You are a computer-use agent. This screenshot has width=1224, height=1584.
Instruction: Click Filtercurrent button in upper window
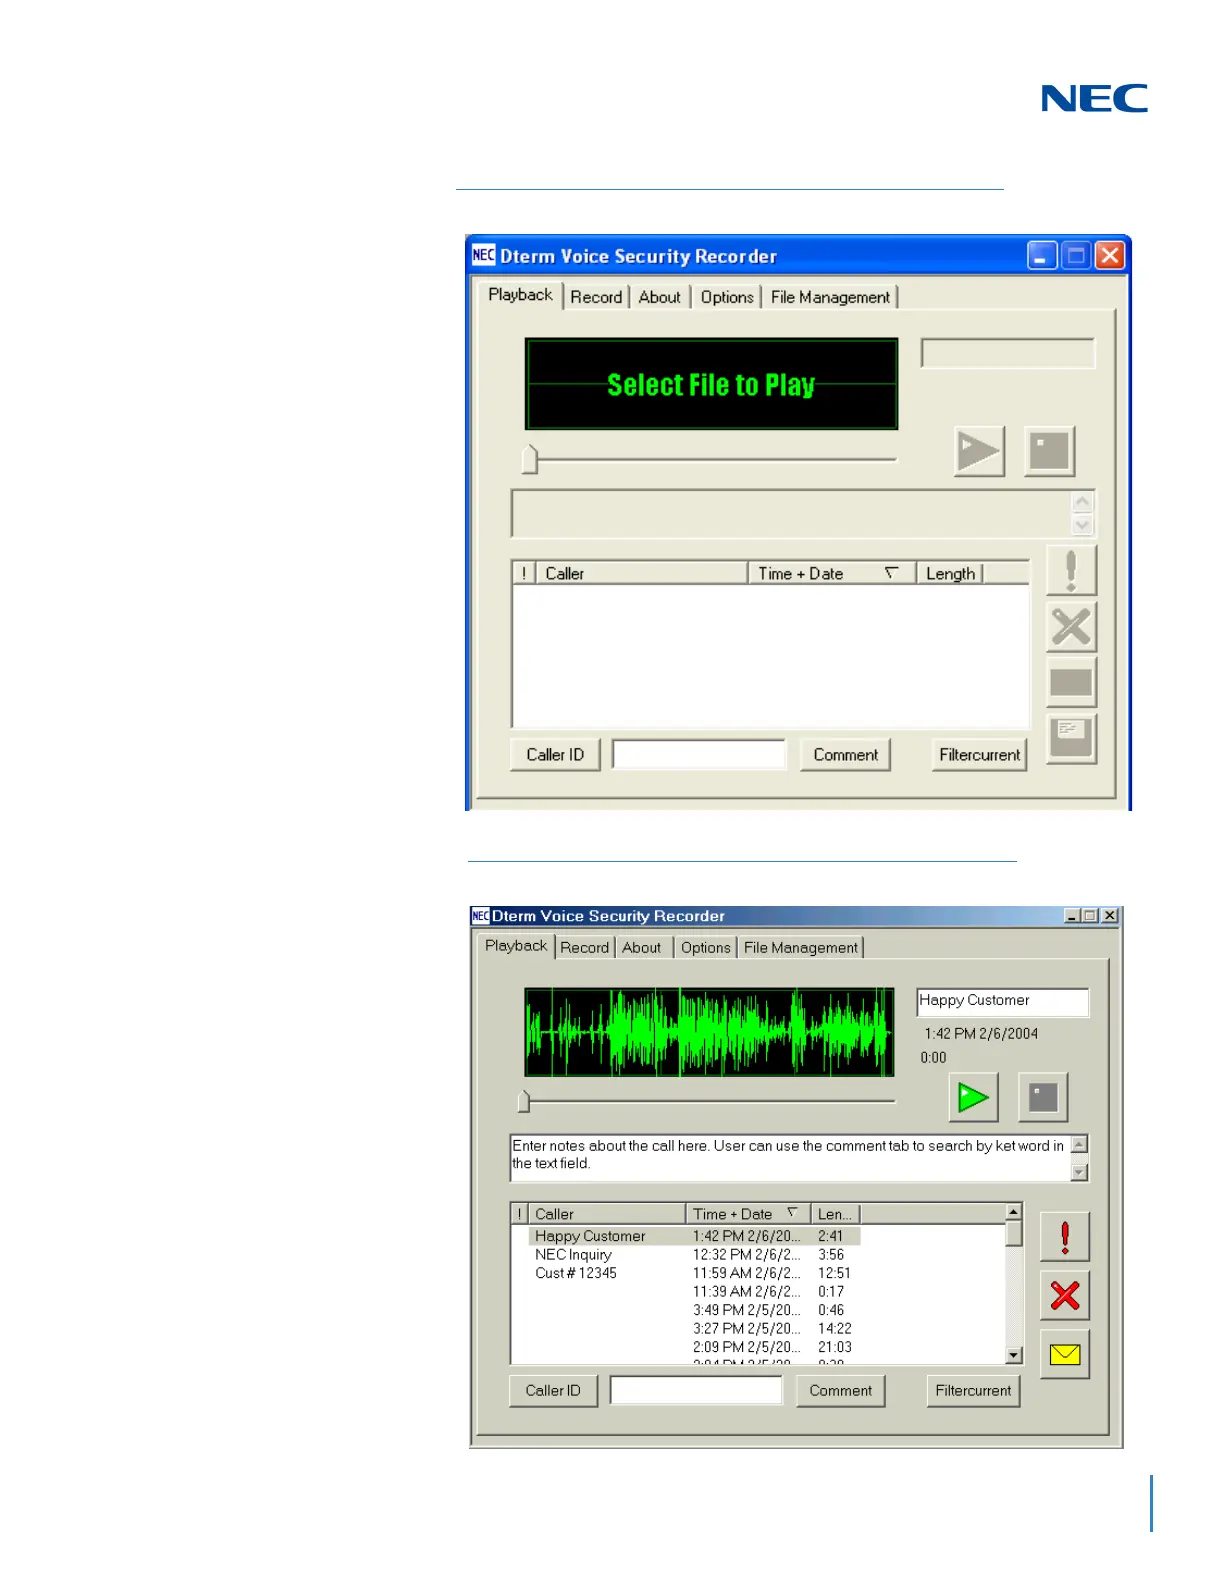click(x=980, y=755)
